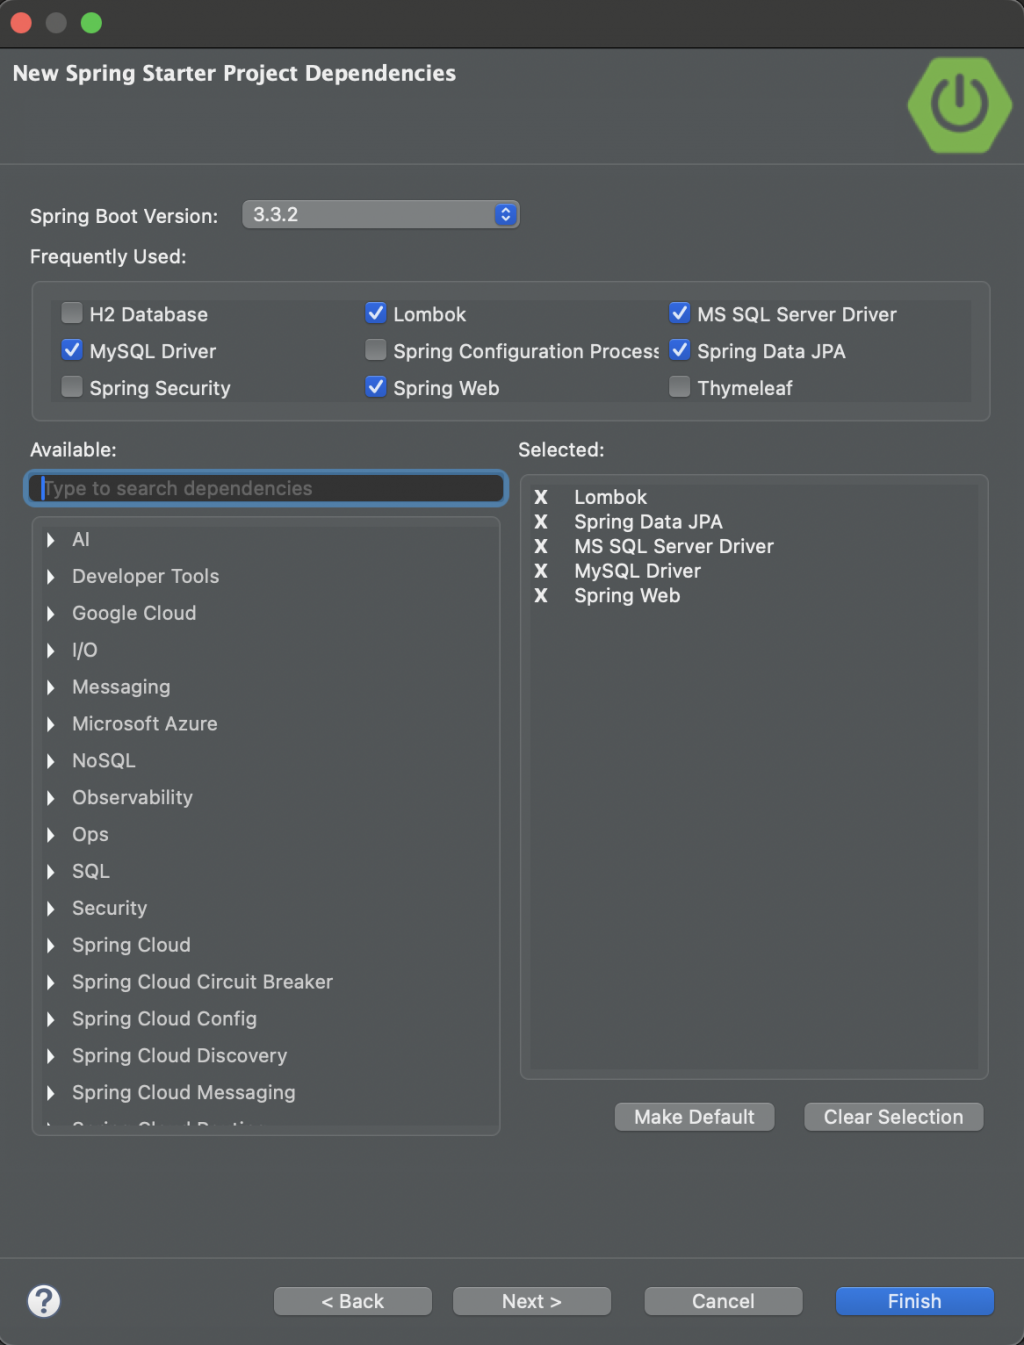Viewport: 1024px width, 1345px height.
Task: Remove Spring Data JPA using its X icon
Action: tap(541, 522)
